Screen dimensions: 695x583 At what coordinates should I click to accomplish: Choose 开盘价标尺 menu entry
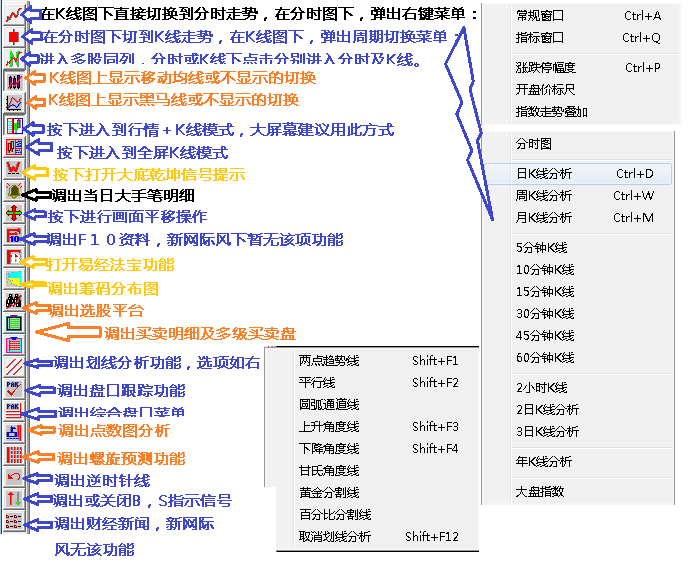click(x=581, y=90)
